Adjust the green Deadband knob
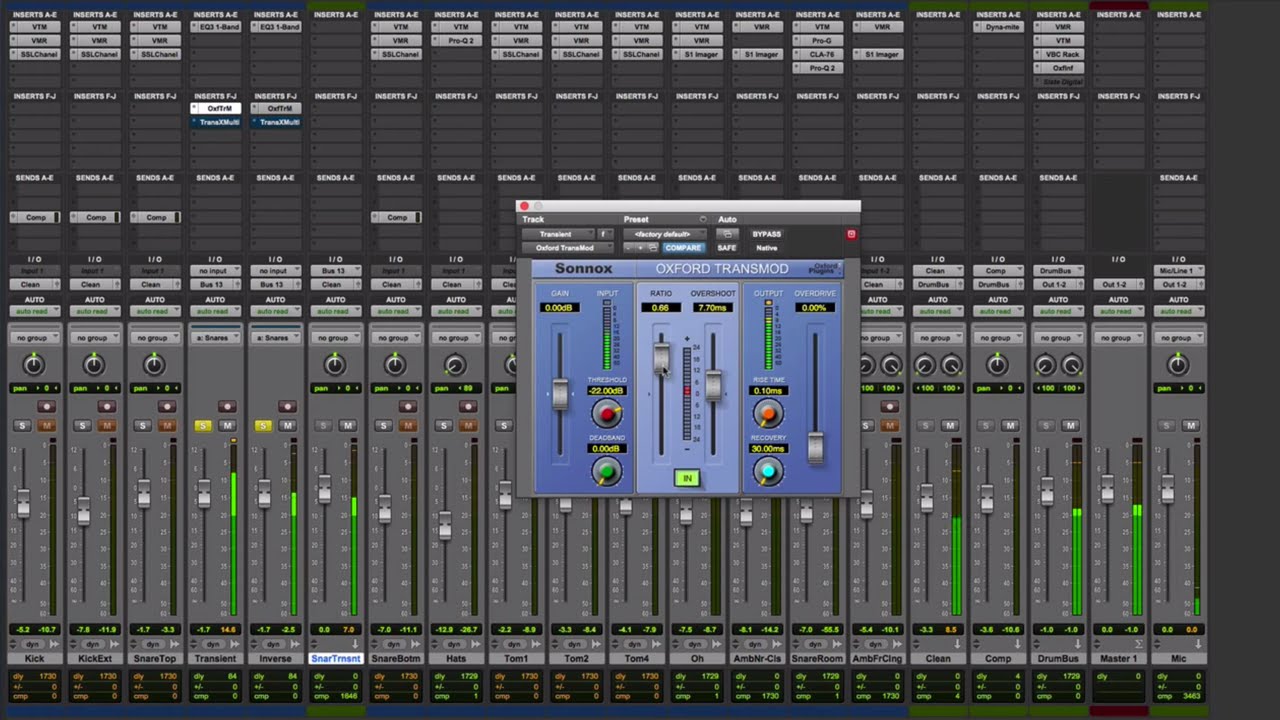 tap(606, 471)
